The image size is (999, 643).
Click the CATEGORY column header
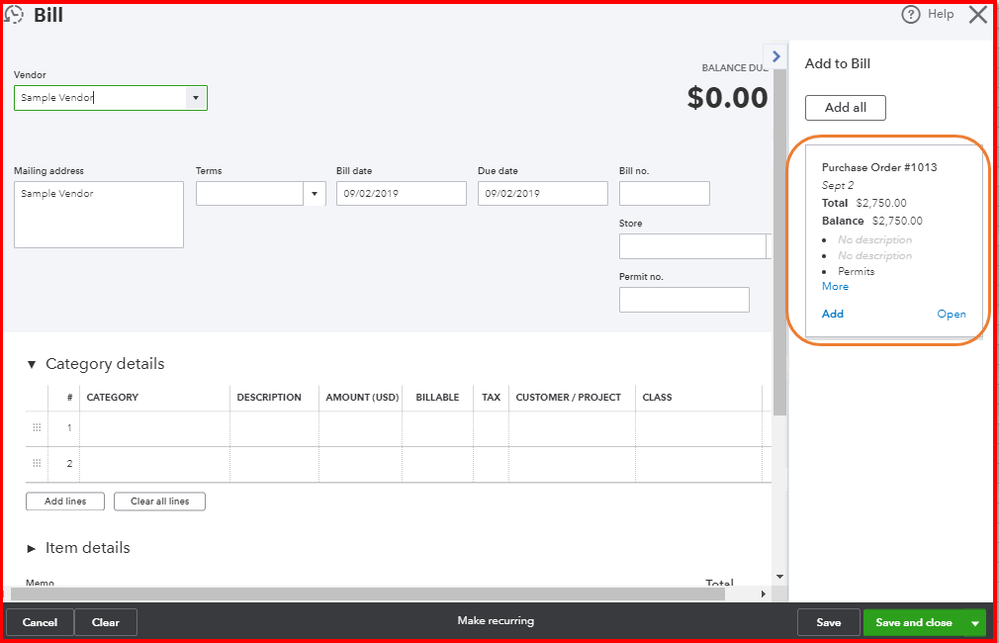[x=113, y=398]
